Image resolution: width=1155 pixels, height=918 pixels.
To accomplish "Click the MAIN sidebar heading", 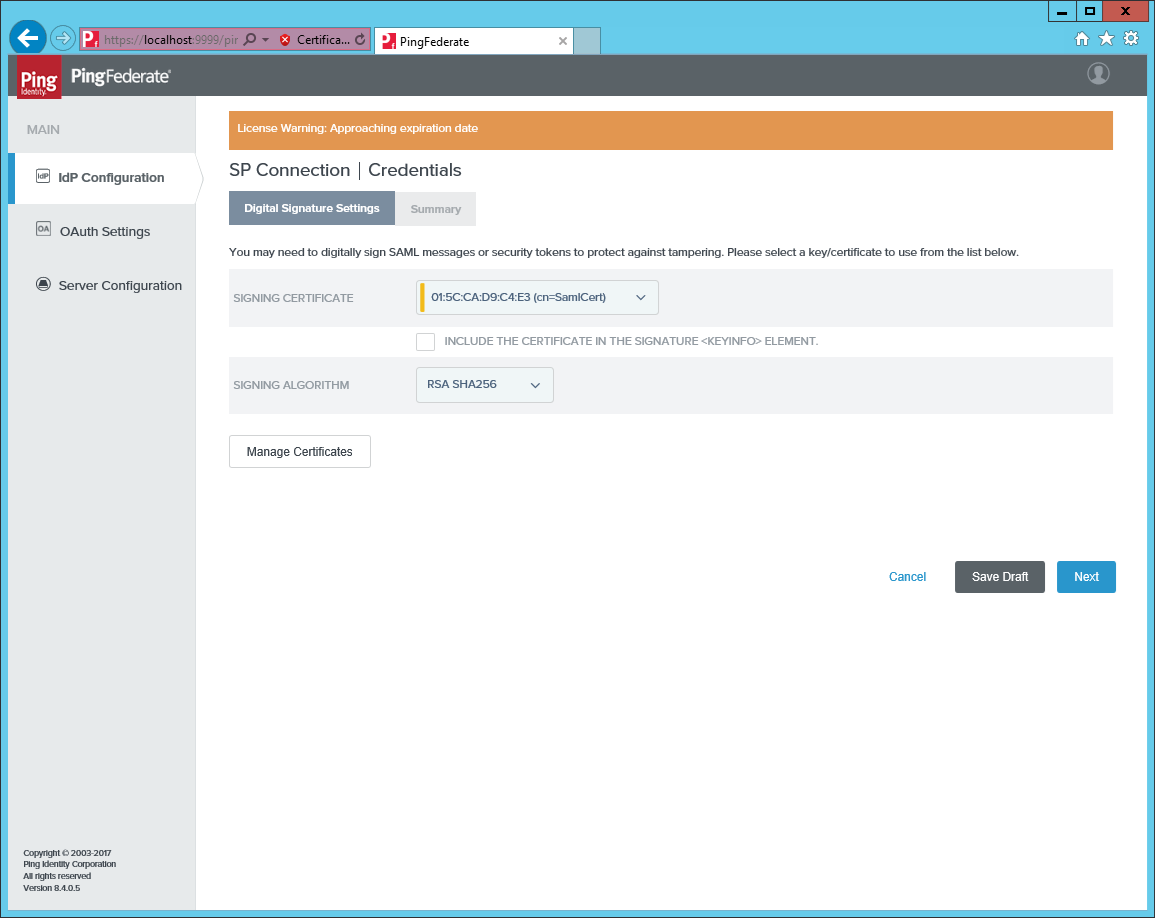I will tap(43, 130).
